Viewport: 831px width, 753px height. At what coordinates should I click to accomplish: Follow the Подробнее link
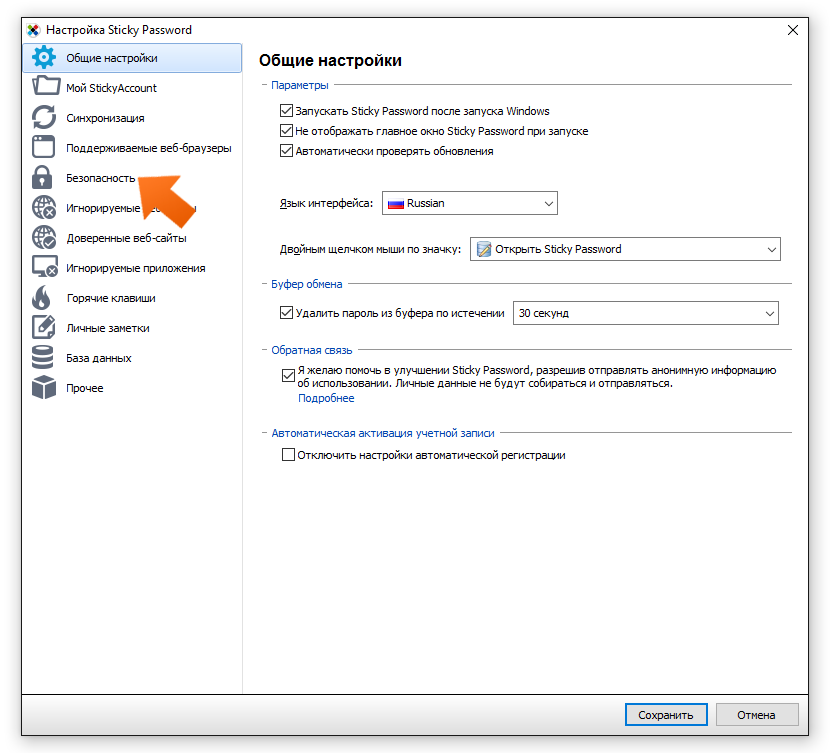326,398
